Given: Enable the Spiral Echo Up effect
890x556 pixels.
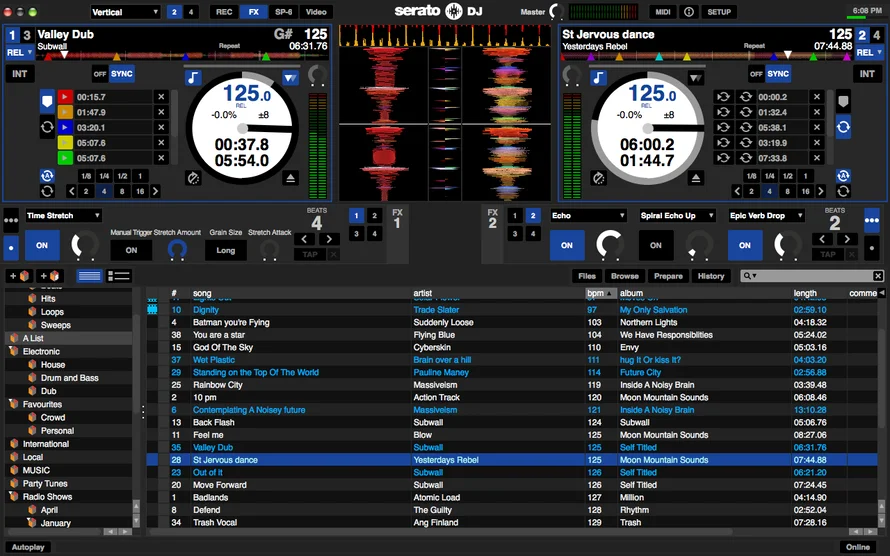Looking at the screenshot, I should click(x=656, y=246).
